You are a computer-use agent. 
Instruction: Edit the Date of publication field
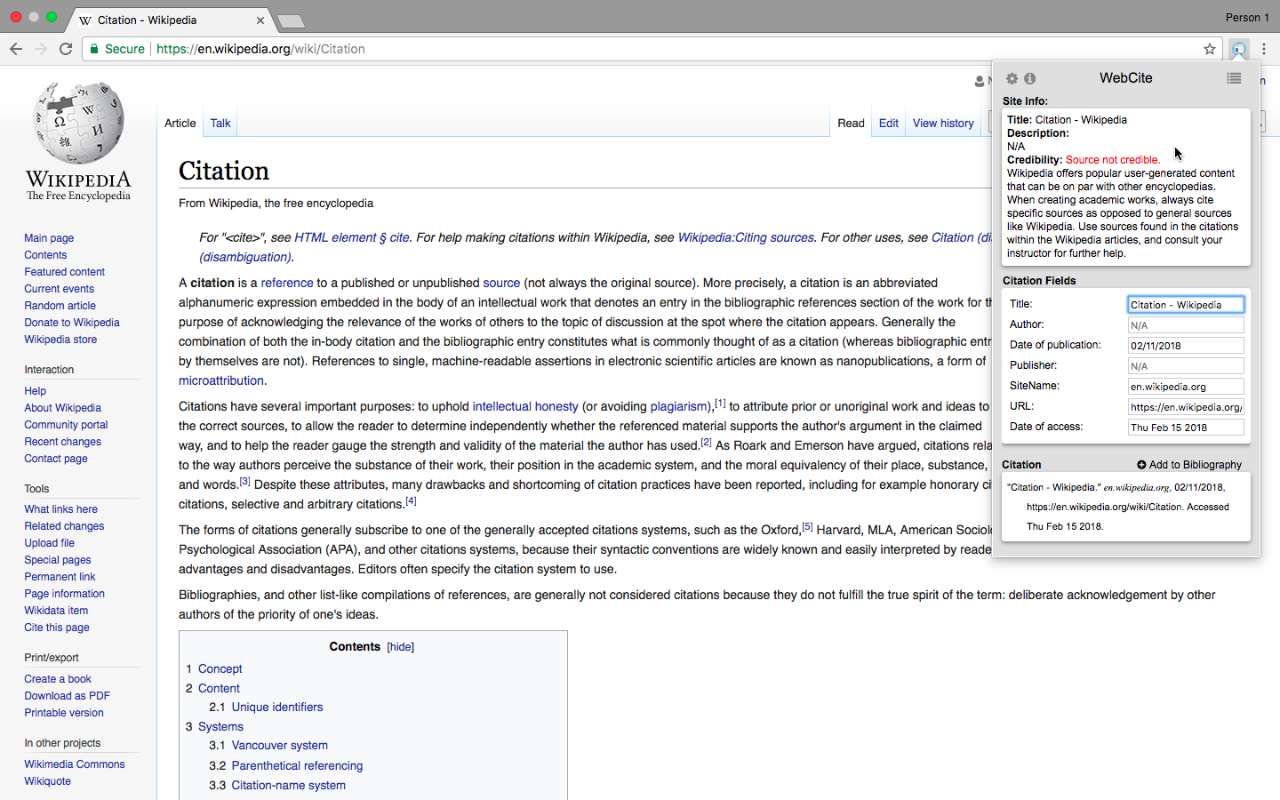coord(1186,345)
